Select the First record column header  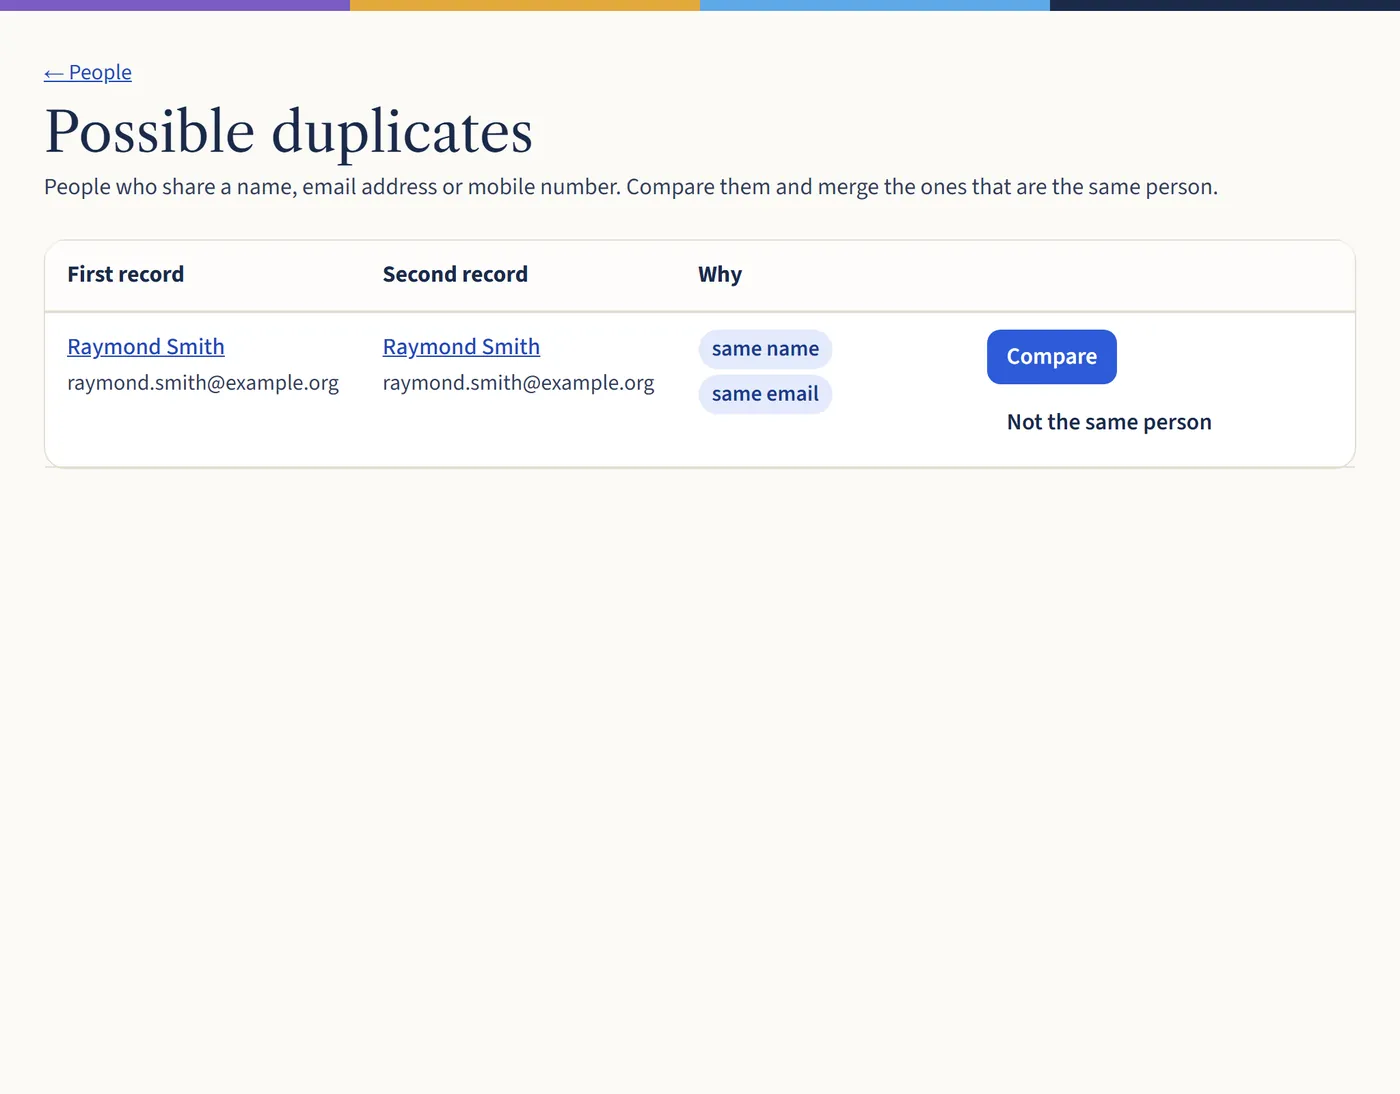(126, 274)
